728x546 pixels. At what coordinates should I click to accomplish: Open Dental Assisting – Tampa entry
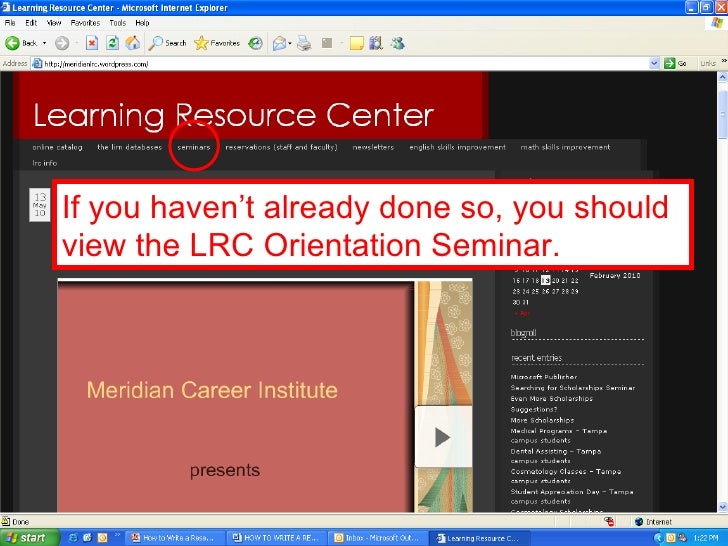tap(556, 456)
